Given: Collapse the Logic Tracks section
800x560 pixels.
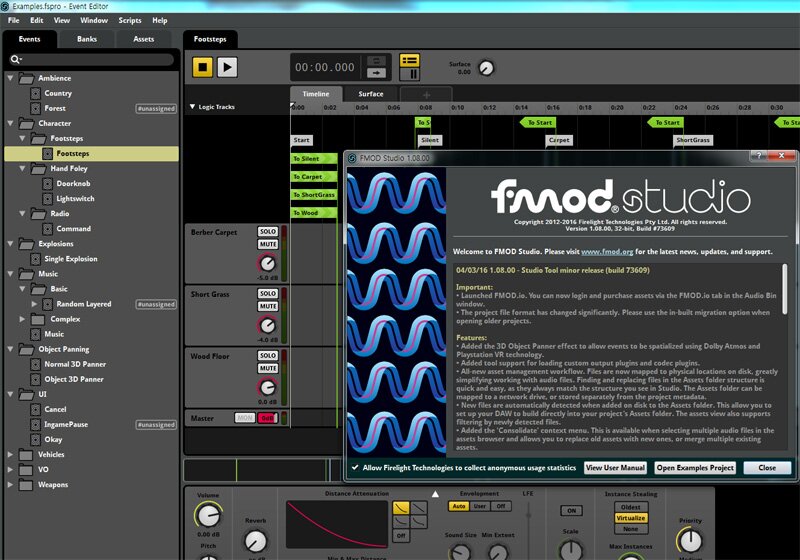Looking at the screenshot, I should click(192, 107).
